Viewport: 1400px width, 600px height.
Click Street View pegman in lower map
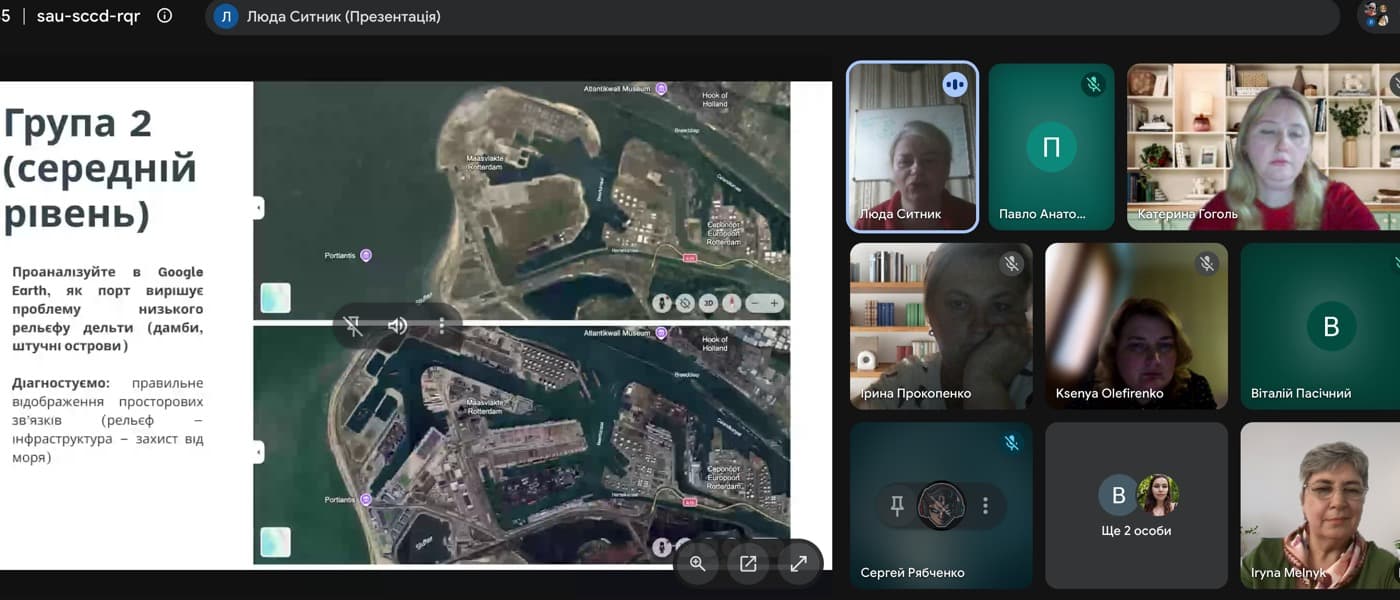coord(662,547)
